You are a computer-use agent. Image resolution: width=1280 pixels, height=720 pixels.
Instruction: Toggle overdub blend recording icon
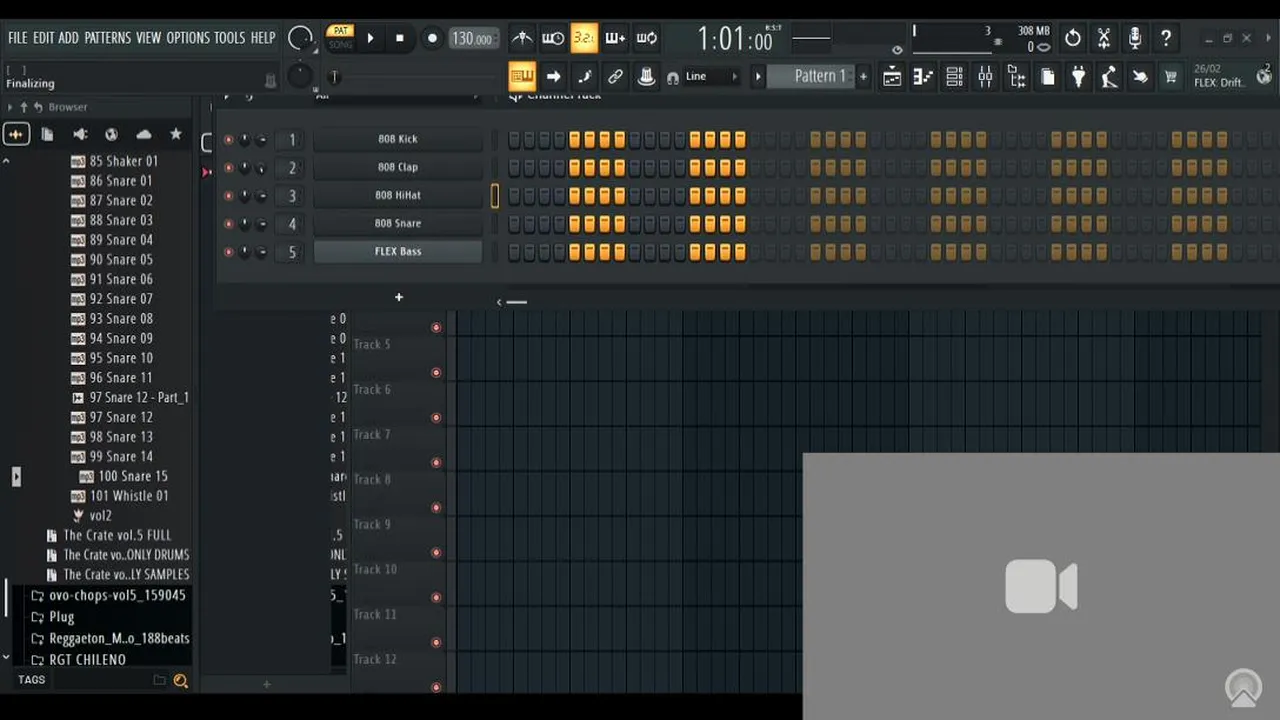coord(615,38)
